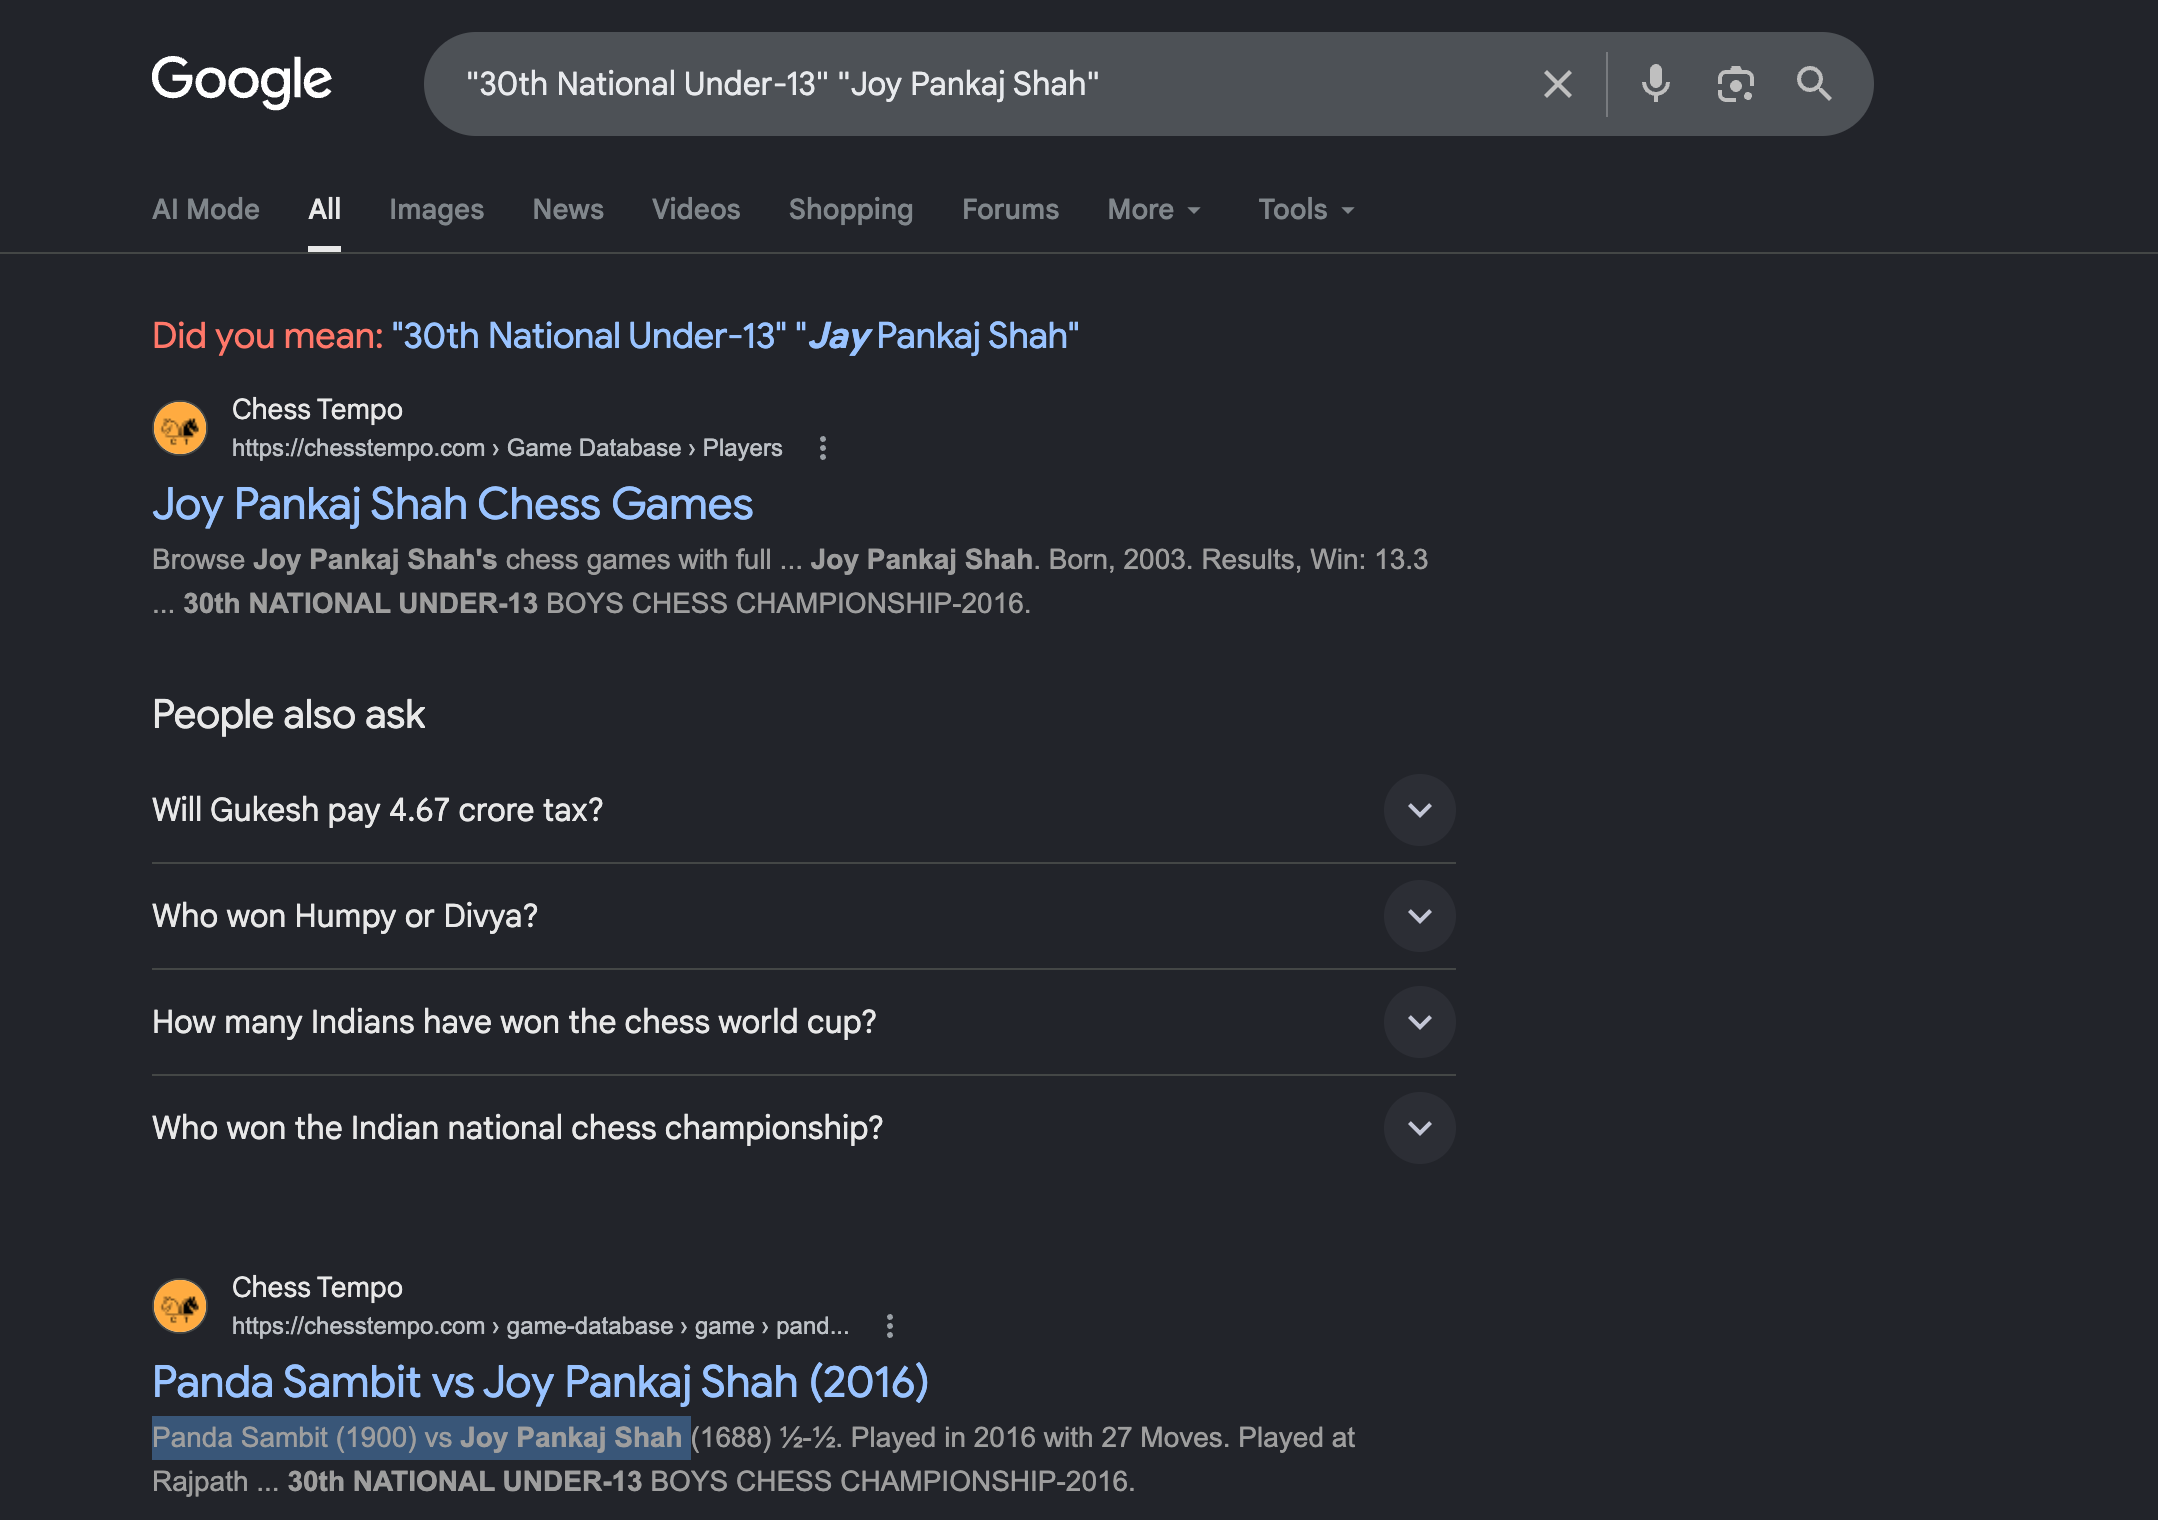The width and height of the screenshot is (2158, 1520).
Task: Click the Chess Tempo favicon of first result
Action: [180, 428]
